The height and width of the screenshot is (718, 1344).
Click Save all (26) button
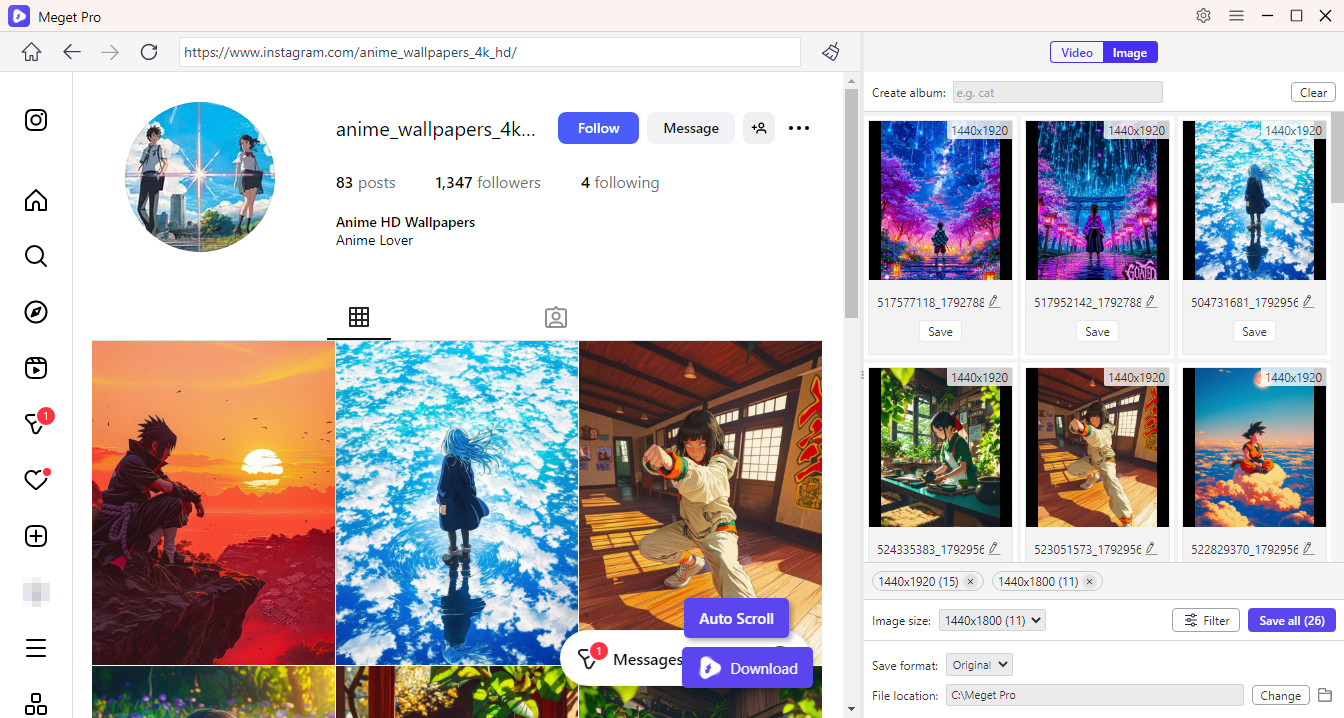1291,621
